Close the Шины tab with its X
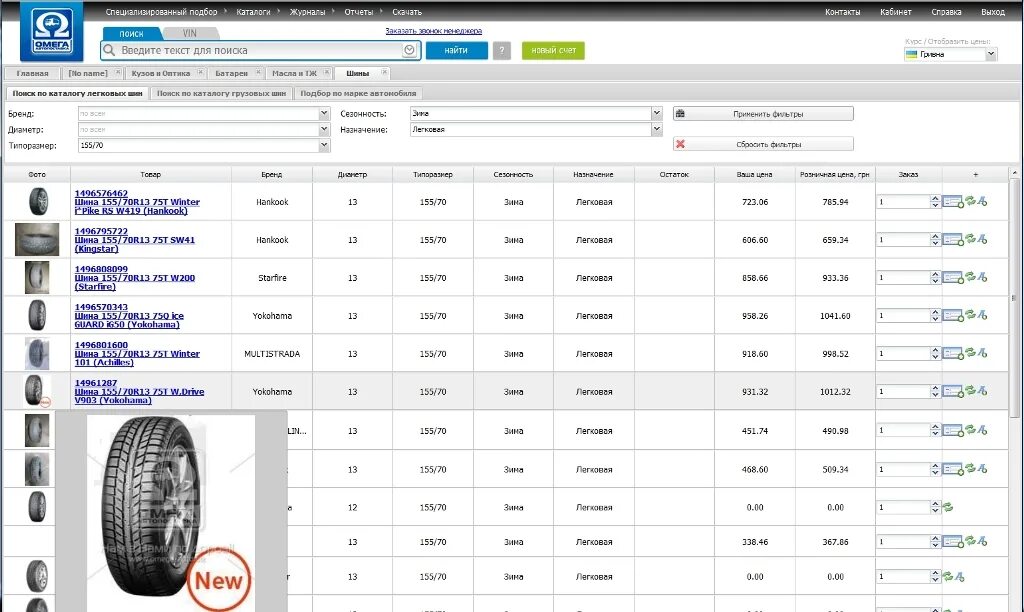1024x612 pixels. click(384, 72)
